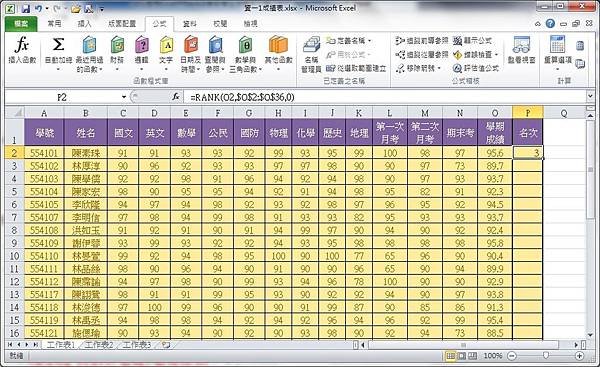Click the formula bar showing =RANK formula

pyautogui.click(x=384, y=97)
